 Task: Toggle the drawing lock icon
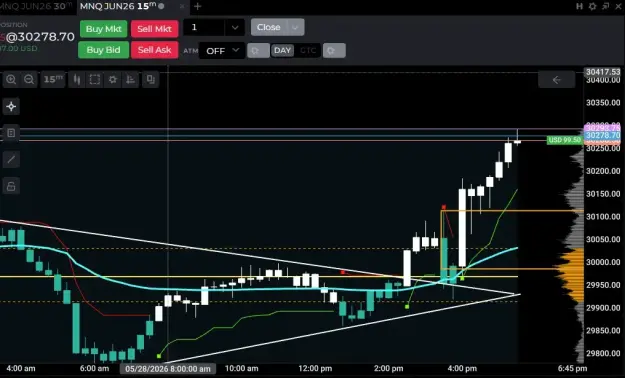pos(11,186)
